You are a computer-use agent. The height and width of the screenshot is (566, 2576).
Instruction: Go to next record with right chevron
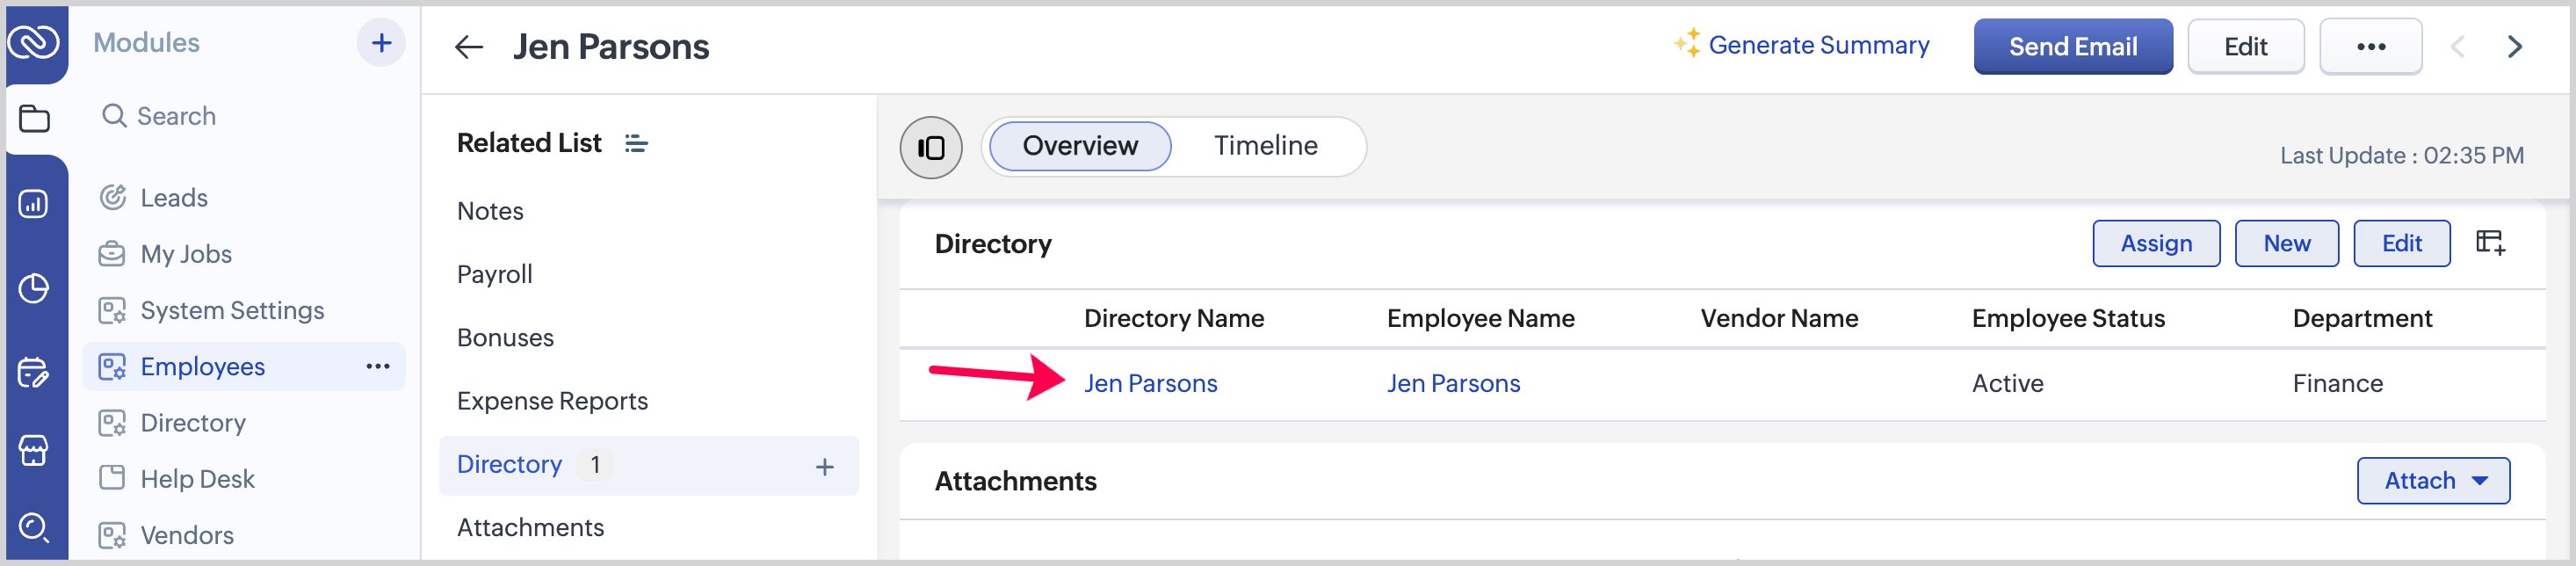point(2514,47)
